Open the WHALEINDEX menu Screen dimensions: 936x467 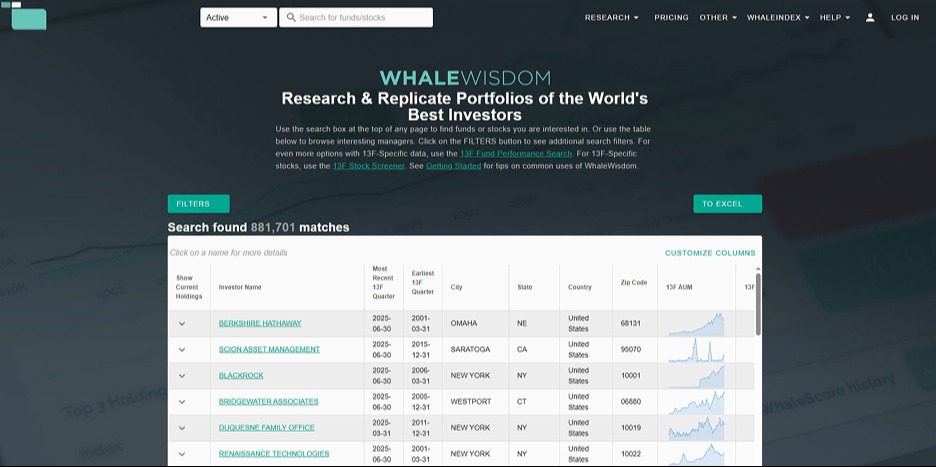click(x=778, y=18)
